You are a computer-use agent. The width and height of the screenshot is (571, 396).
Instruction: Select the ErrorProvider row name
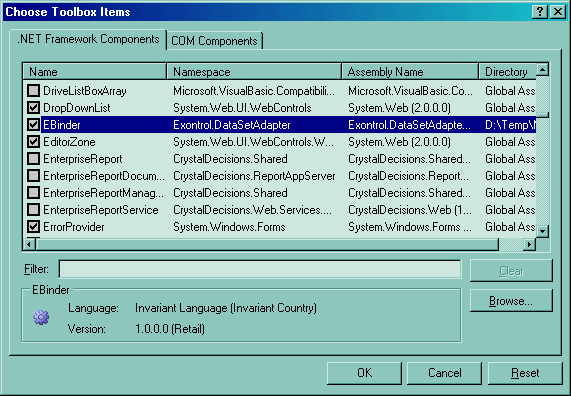click(x=74, y=227)
